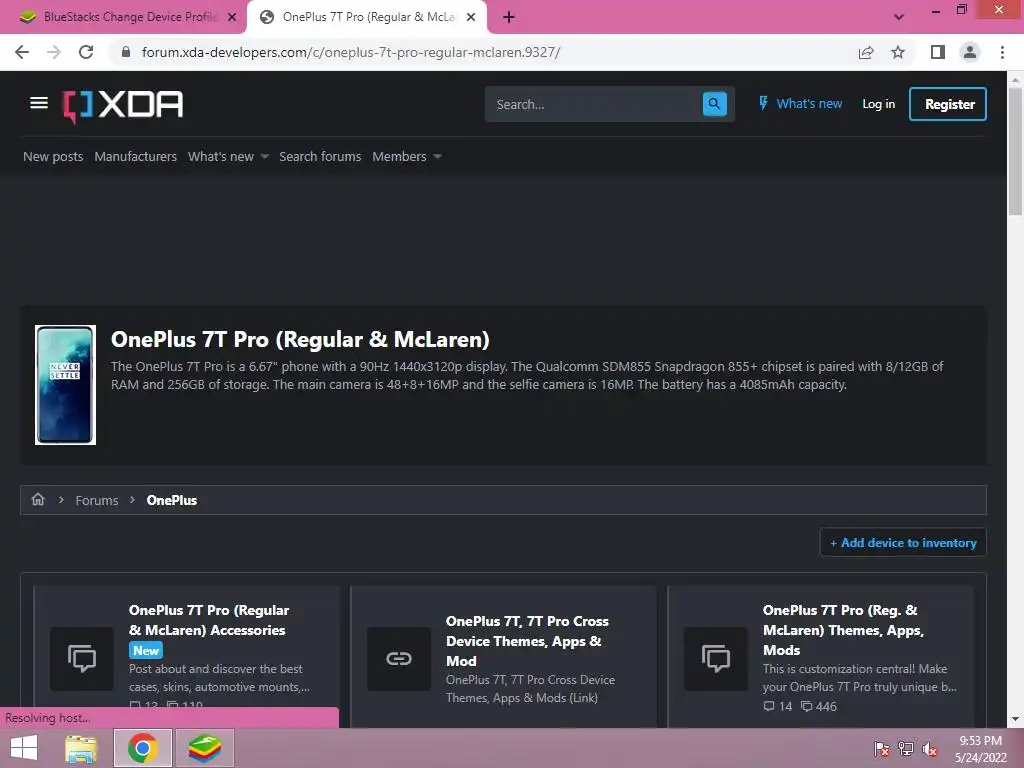Image resolution: width=1024 pixels, height=768 pixels.
Task: Click What's new link in header
Action: pos(809,103)
